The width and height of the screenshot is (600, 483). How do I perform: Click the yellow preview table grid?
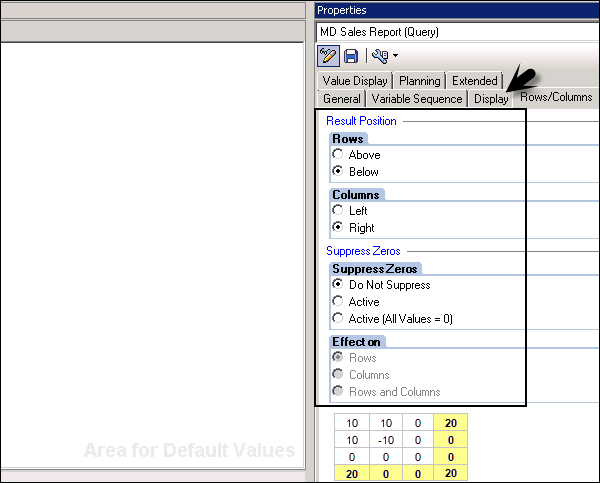[x=400, y=446]
